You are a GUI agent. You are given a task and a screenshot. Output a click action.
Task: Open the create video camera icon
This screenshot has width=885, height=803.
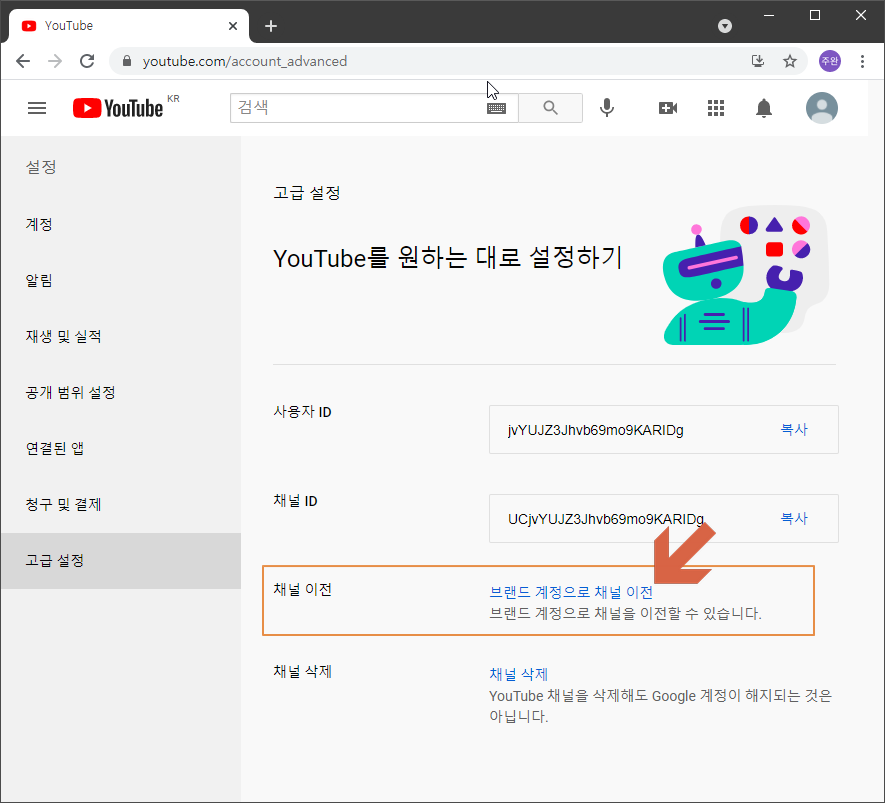[x=668, y=108]
